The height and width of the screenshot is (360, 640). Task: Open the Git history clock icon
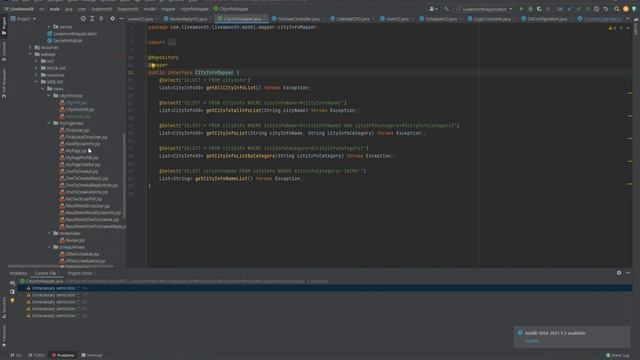[596, 9]
